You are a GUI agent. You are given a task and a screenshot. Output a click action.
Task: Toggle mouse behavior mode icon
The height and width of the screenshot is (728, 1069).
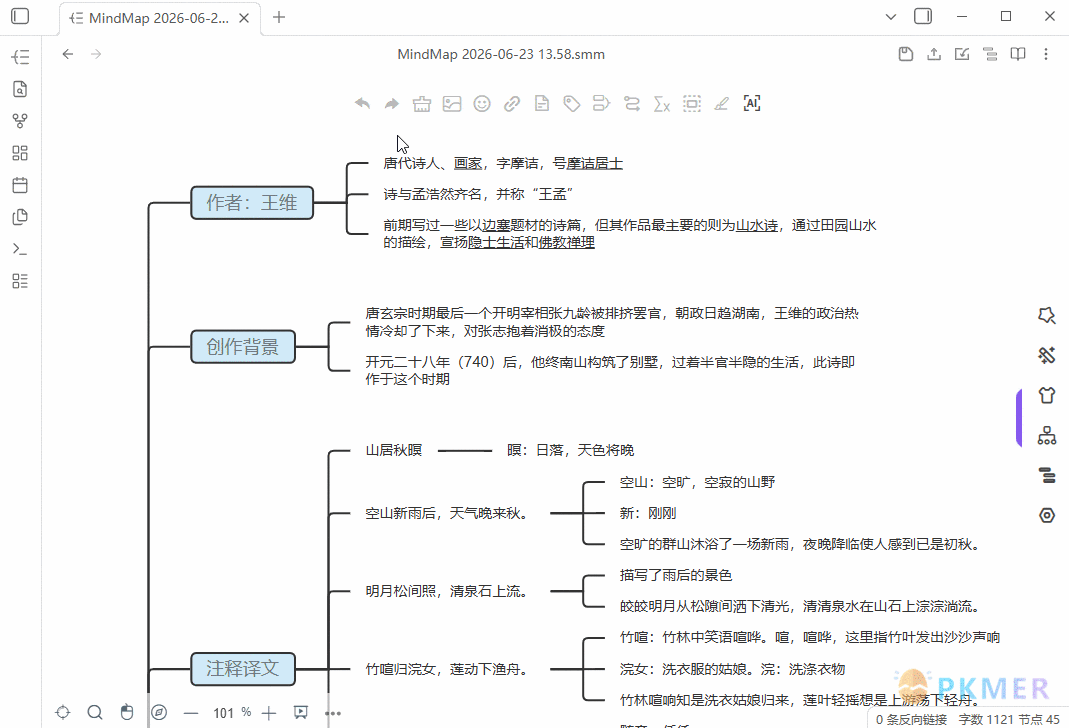pyautogui.click(x=127, y=712)
